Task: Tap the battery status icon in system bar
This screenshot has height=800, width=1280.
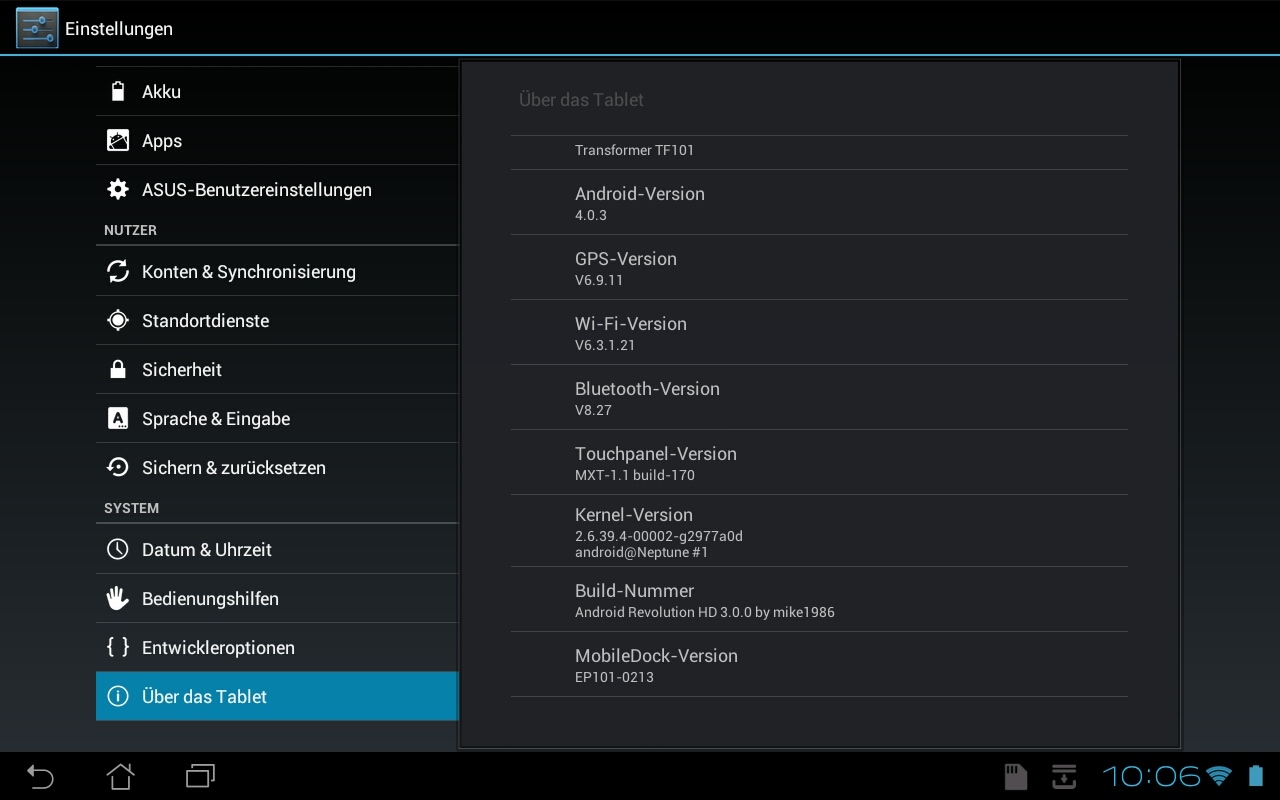Action: 1256,776
